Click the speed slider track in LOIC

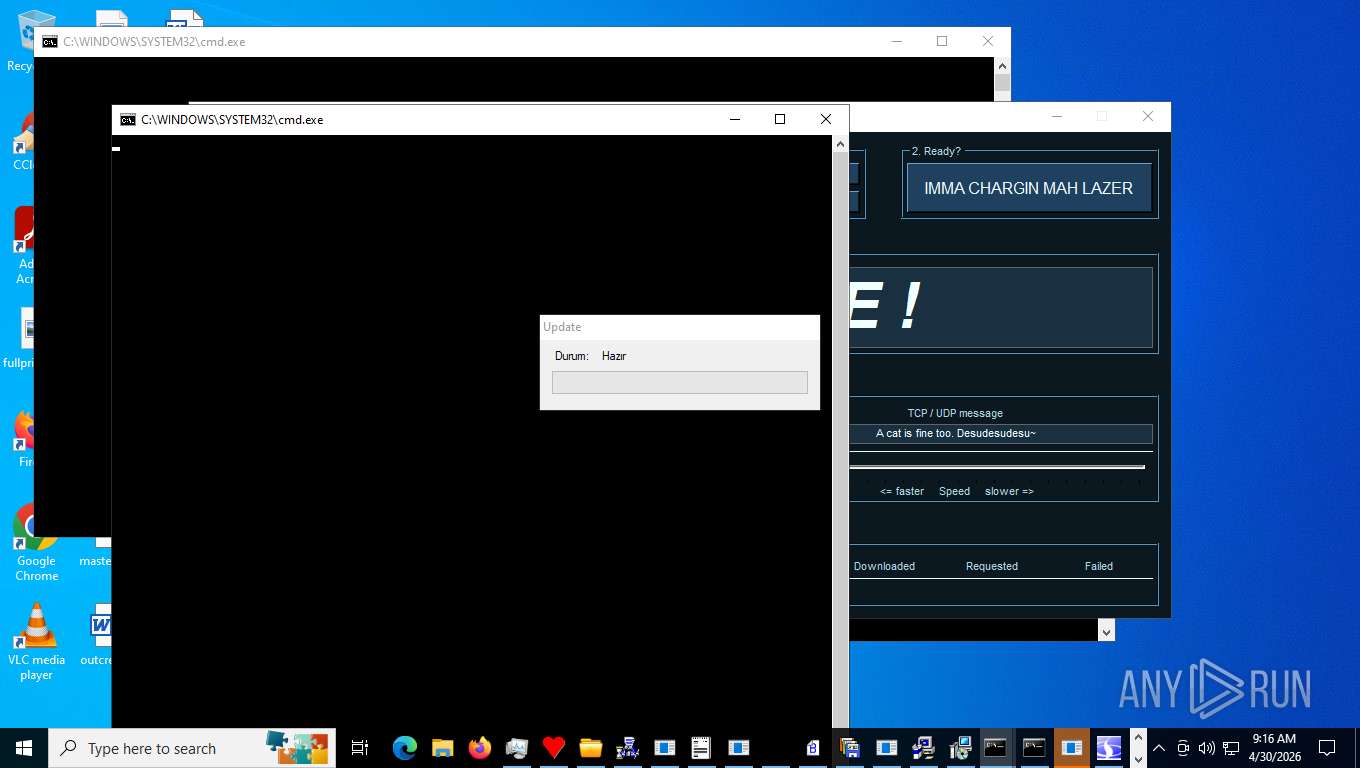tap(997, 466)
